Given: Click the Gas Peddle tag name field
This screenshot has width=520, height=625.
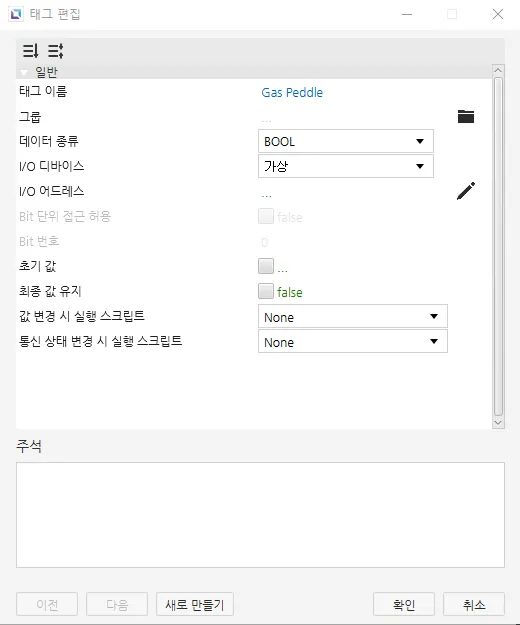Looking at the screenshot, I should click(x=292, y=92).
